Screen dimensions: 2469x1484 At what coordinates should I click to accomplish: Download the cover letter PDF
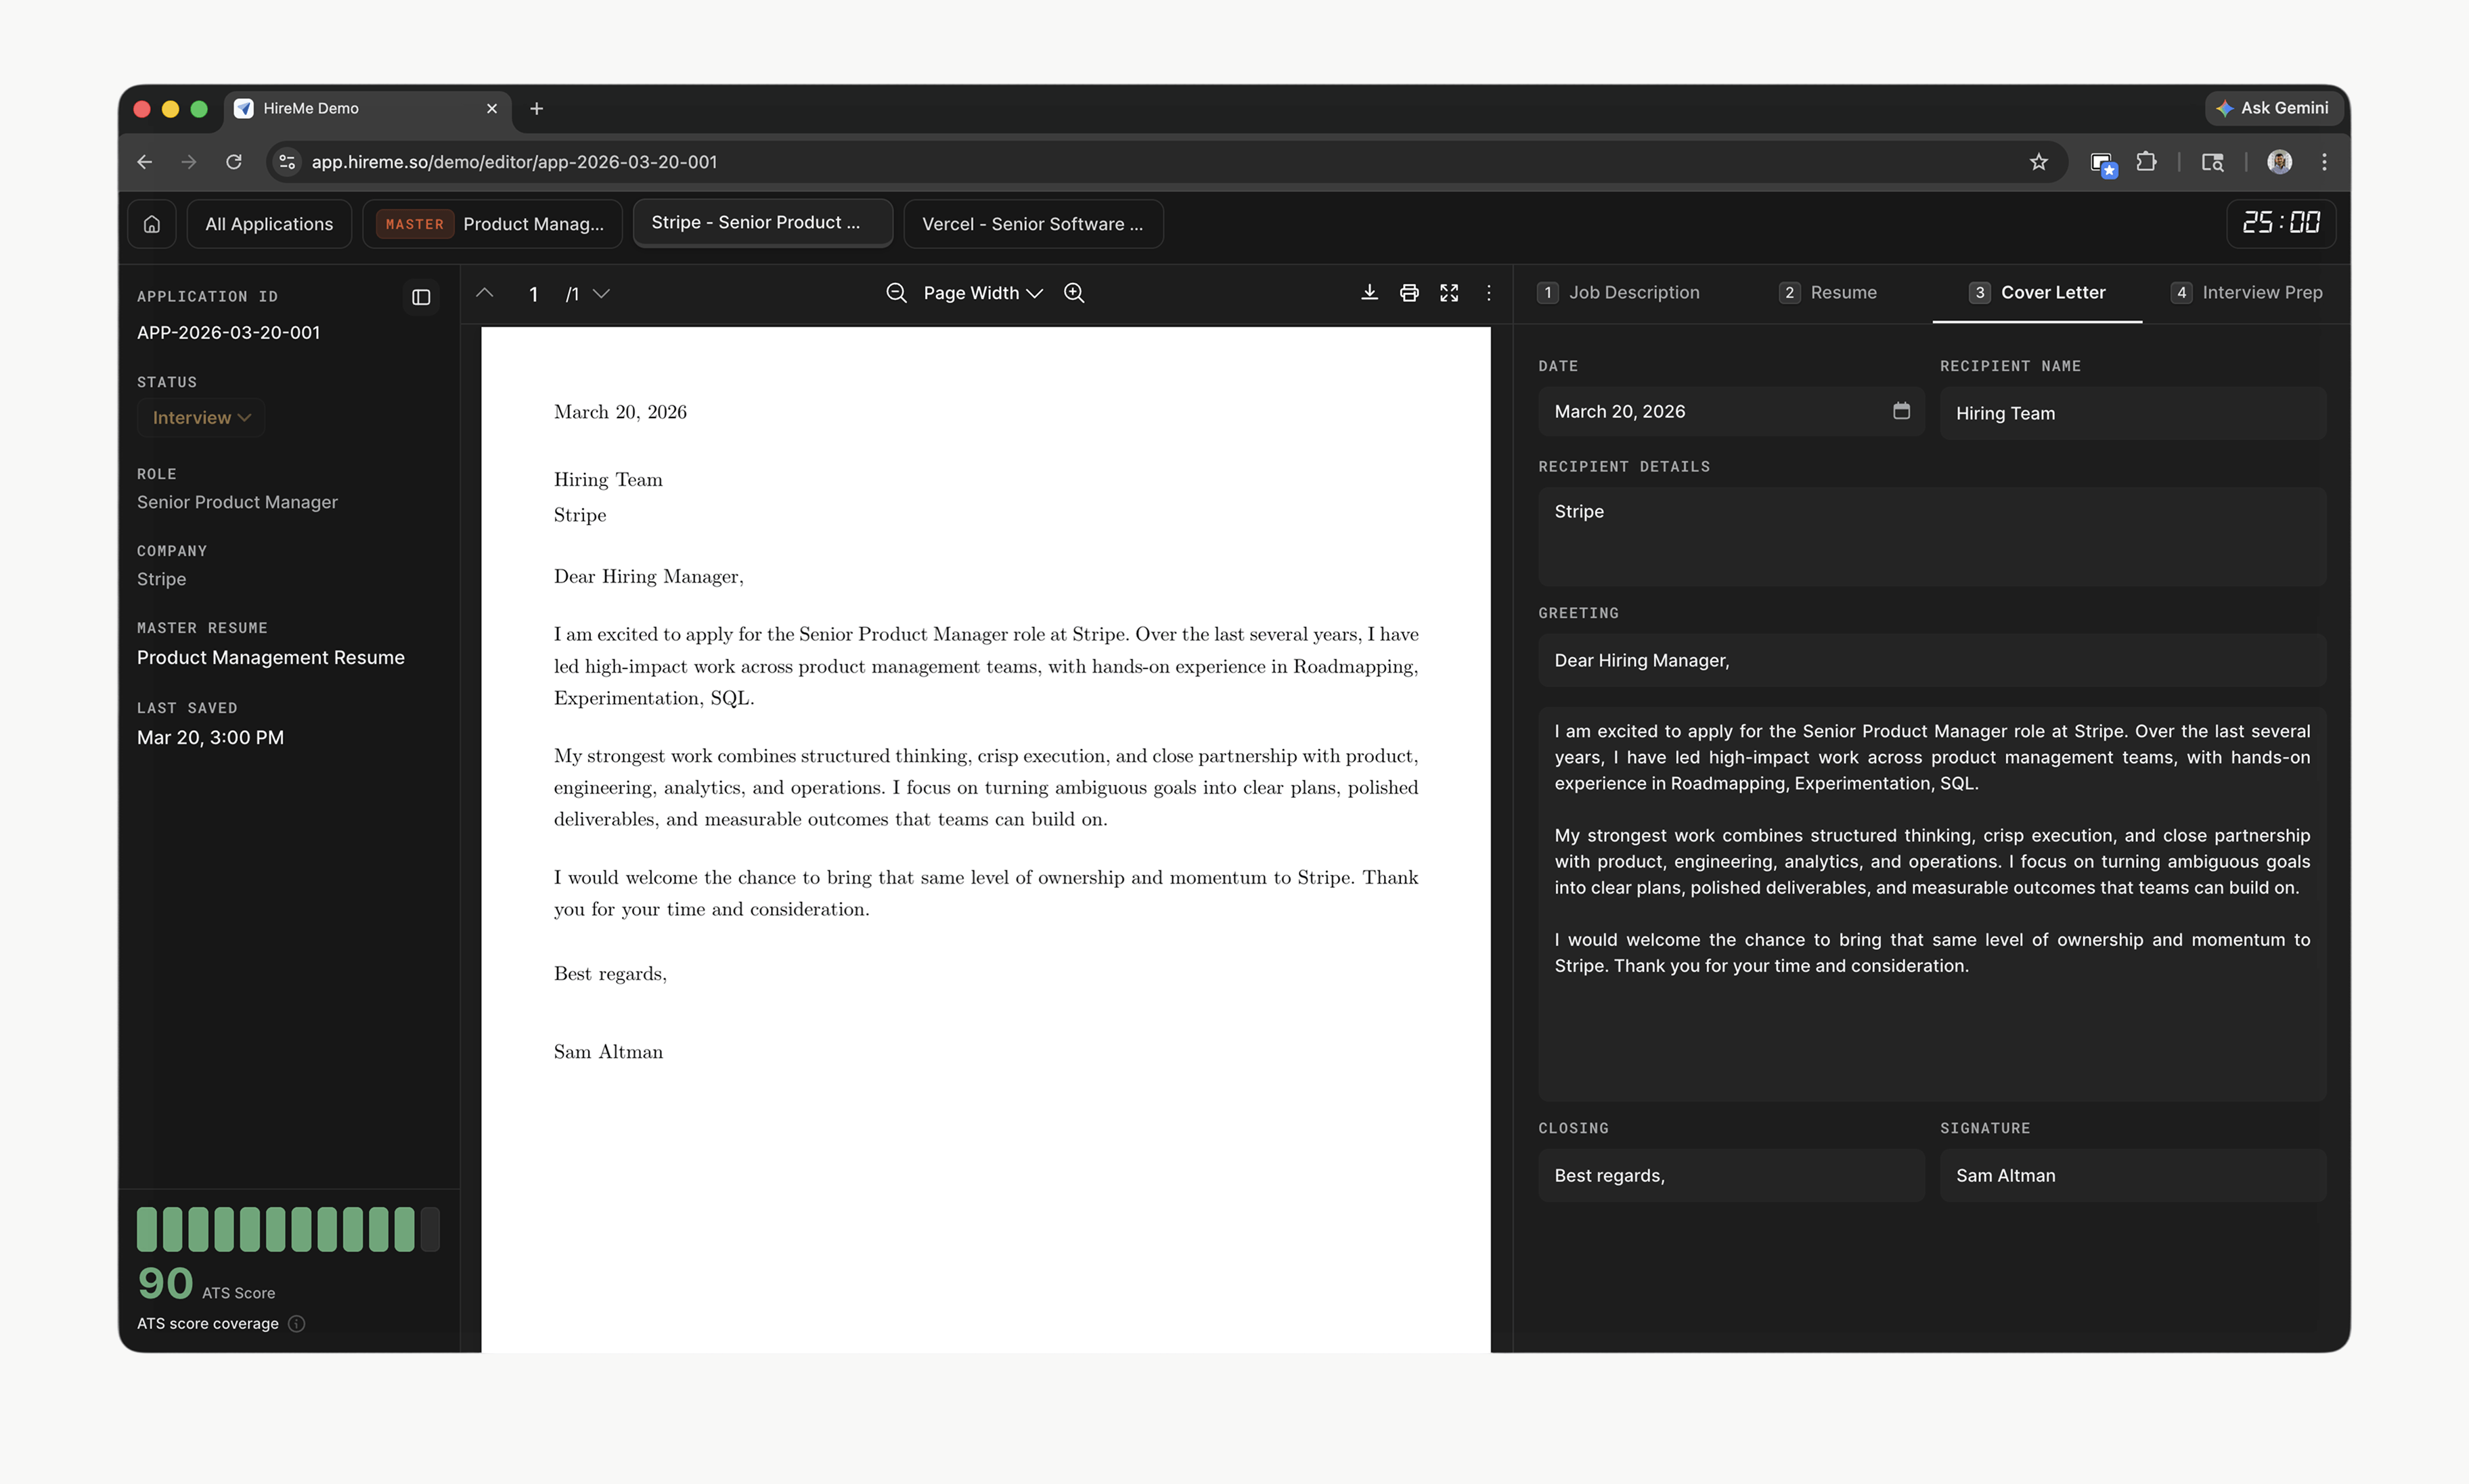1369,292
